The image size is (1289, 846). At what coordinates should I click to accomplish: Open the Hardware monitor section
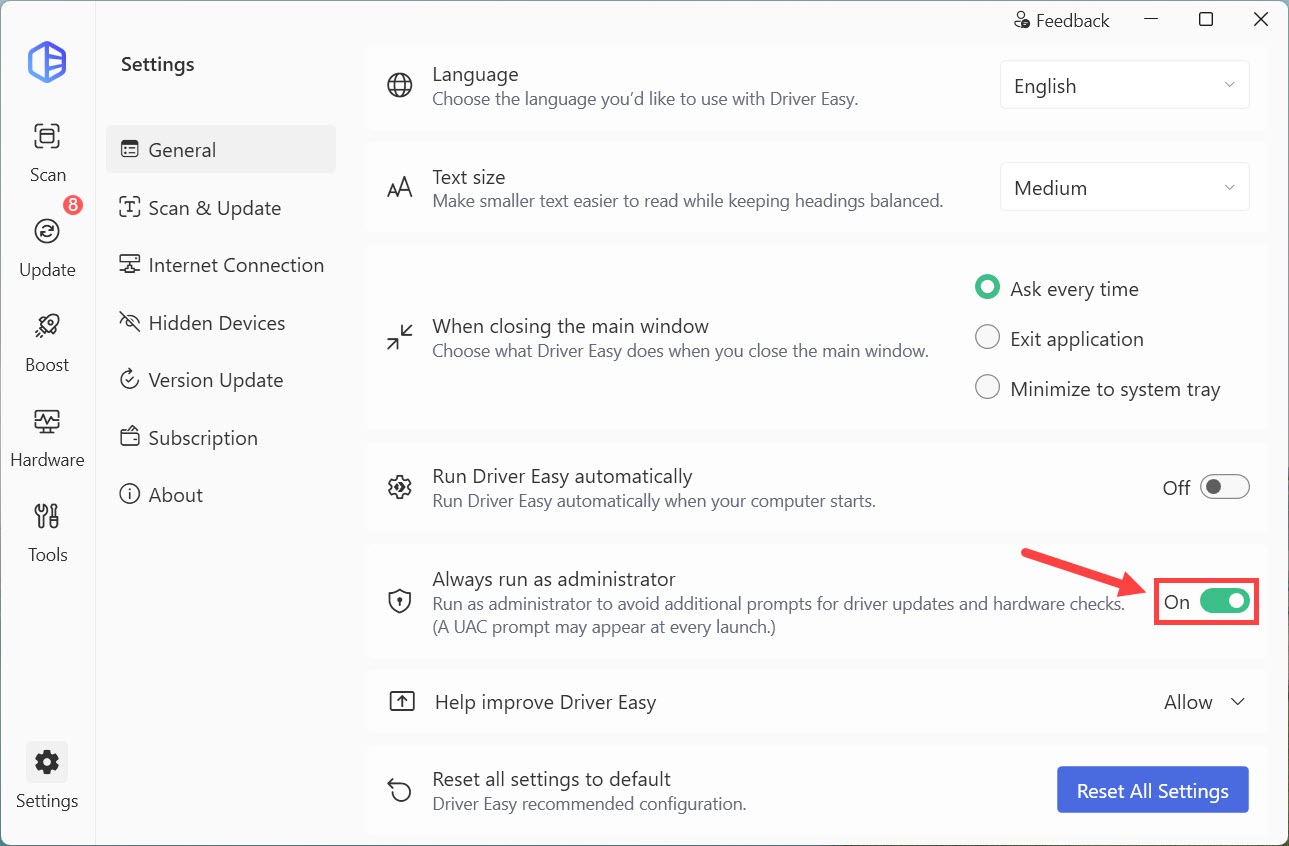click(47, 437)
